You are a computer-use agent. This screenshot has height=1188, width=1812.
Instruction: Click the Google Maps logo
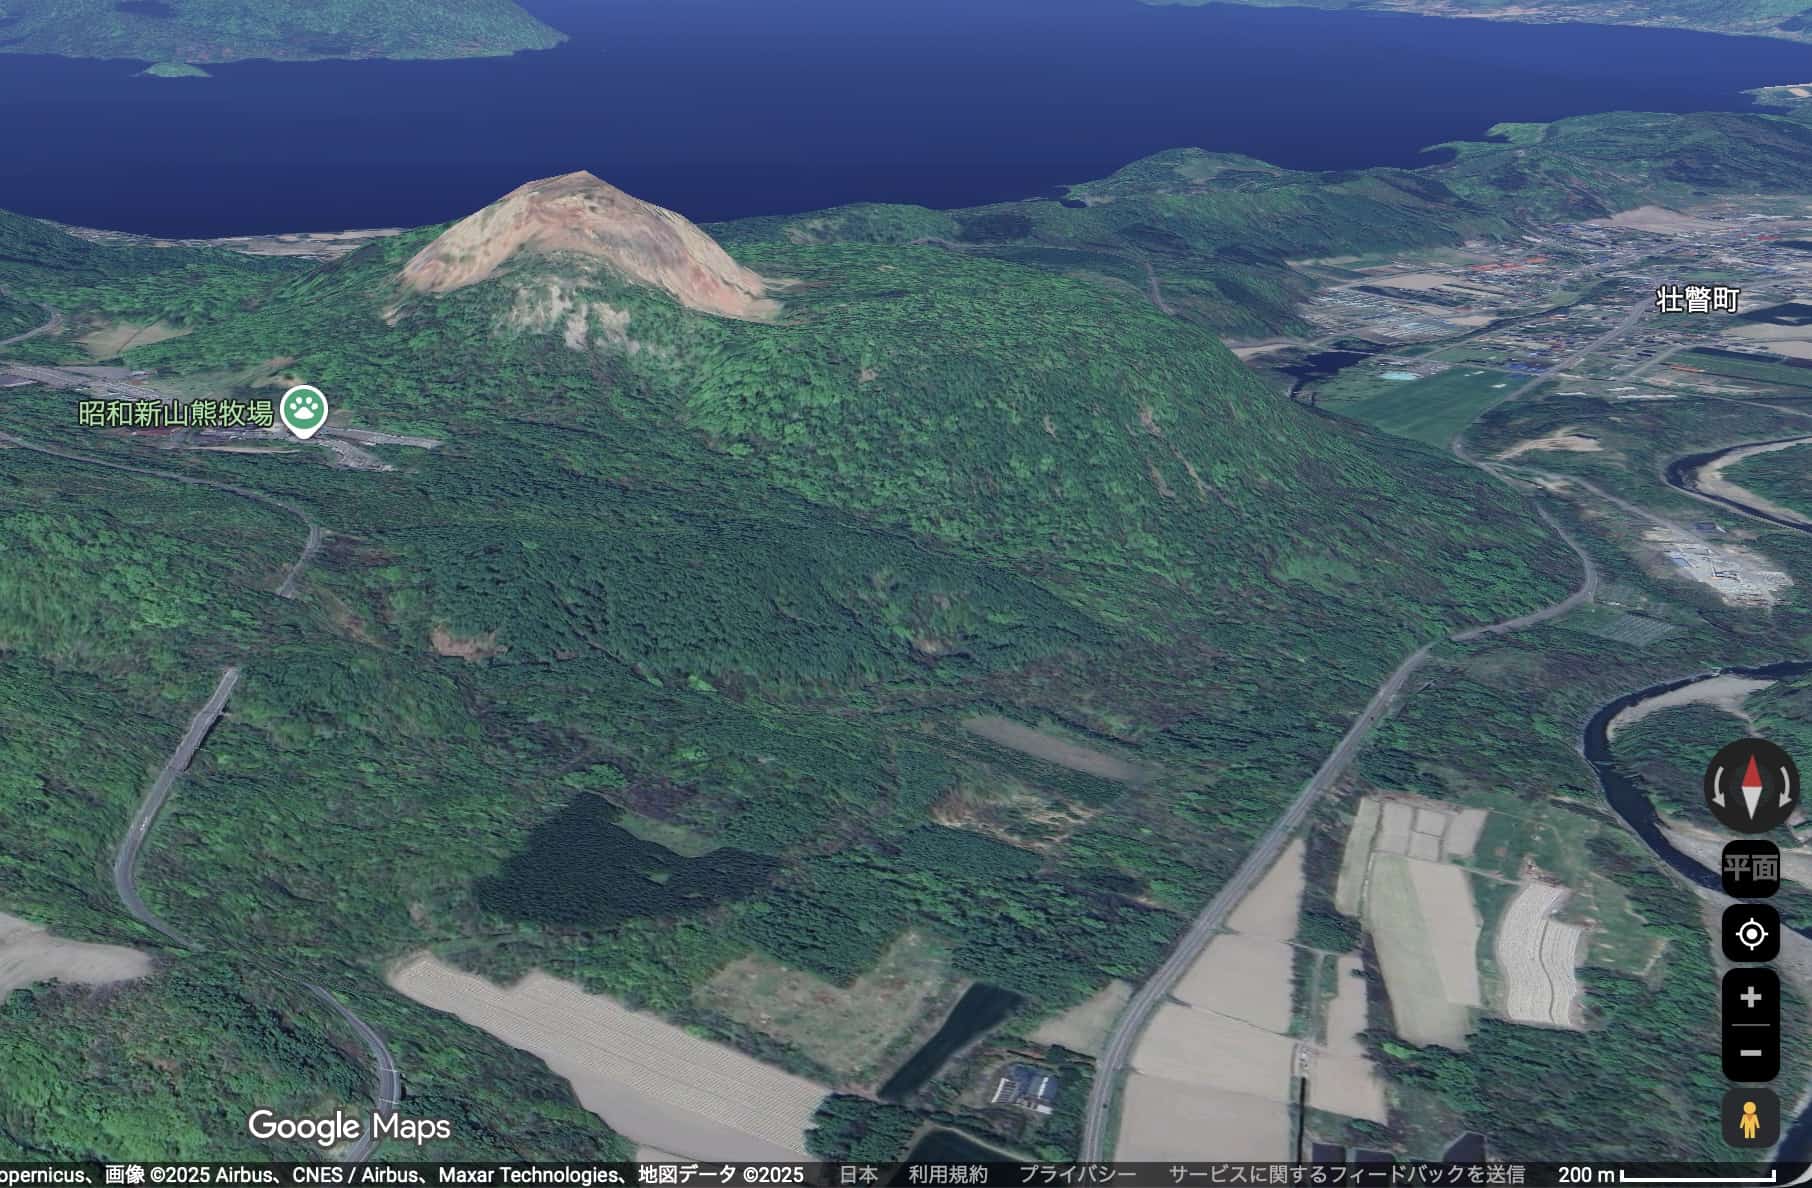click(349, 1127)
